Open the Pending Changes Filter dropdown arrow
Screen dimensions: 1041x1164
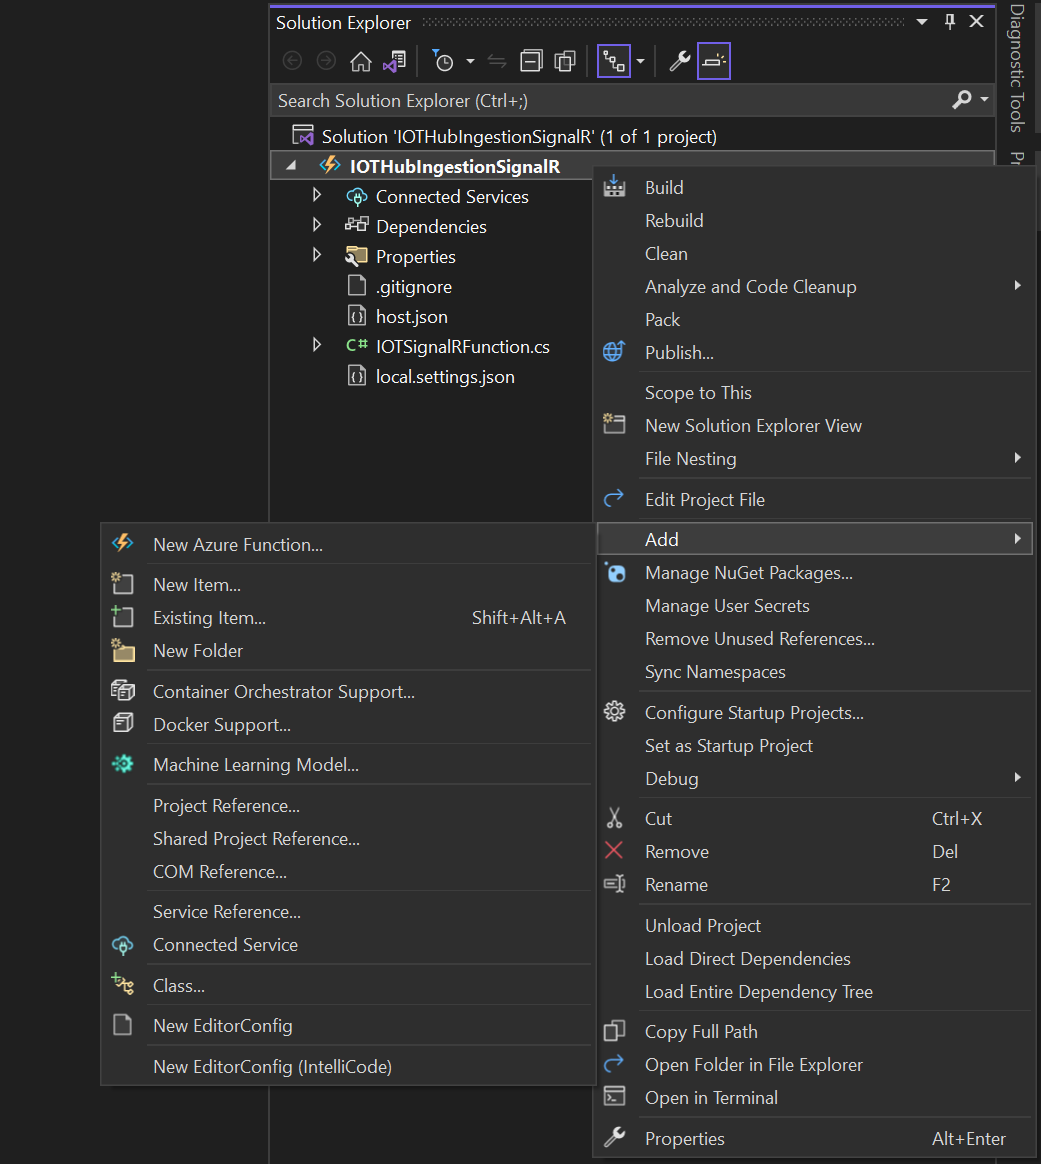point(470,61)
